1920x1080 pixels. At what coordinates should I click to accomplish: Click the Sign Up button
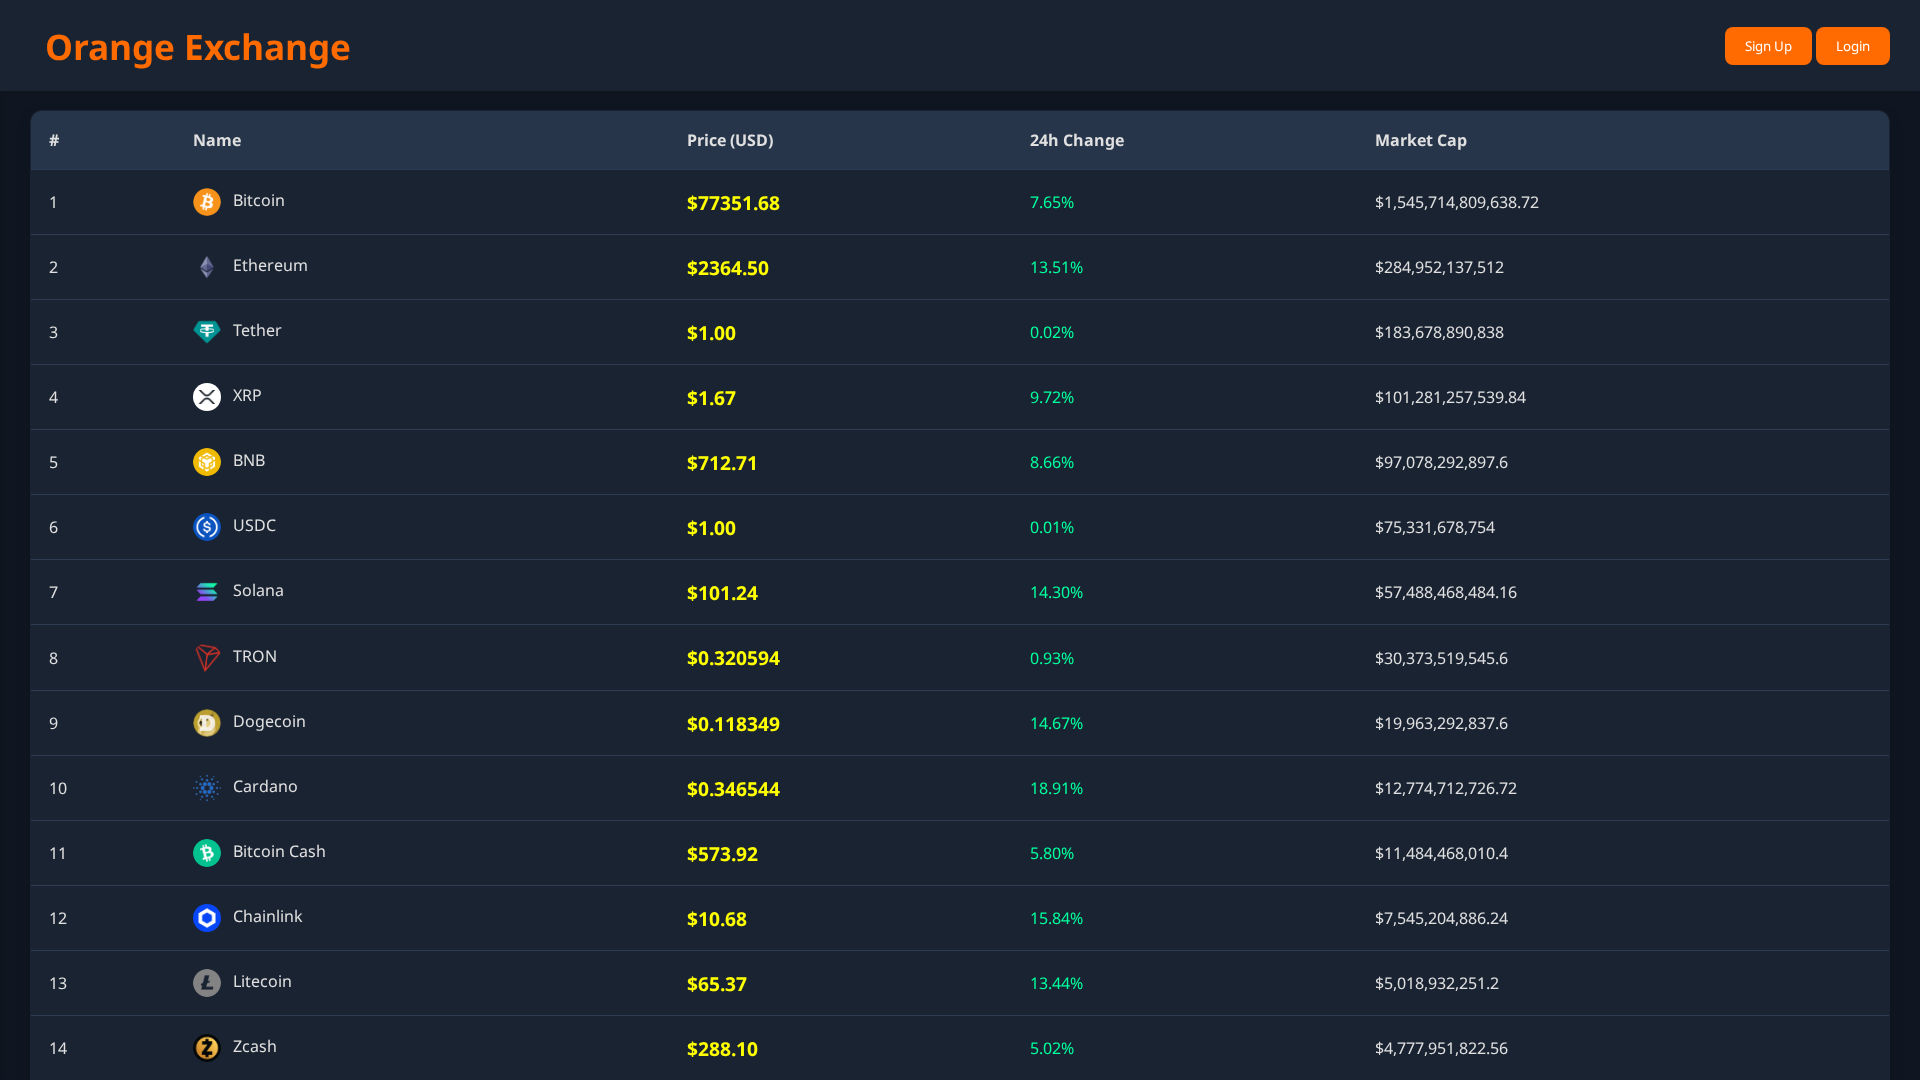tap(1767, 46)
